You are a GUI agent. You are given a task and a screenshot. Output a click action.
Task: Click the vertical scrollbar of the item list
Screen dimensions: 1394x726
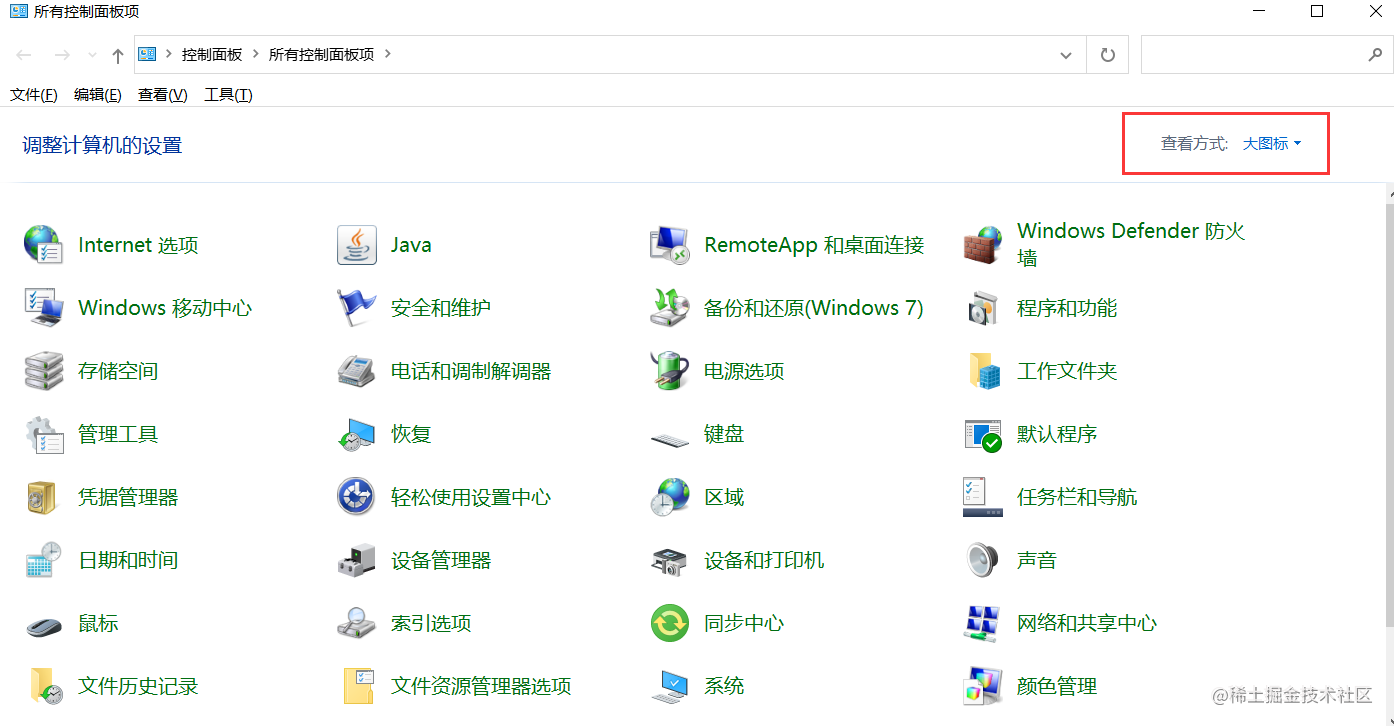1389,415
